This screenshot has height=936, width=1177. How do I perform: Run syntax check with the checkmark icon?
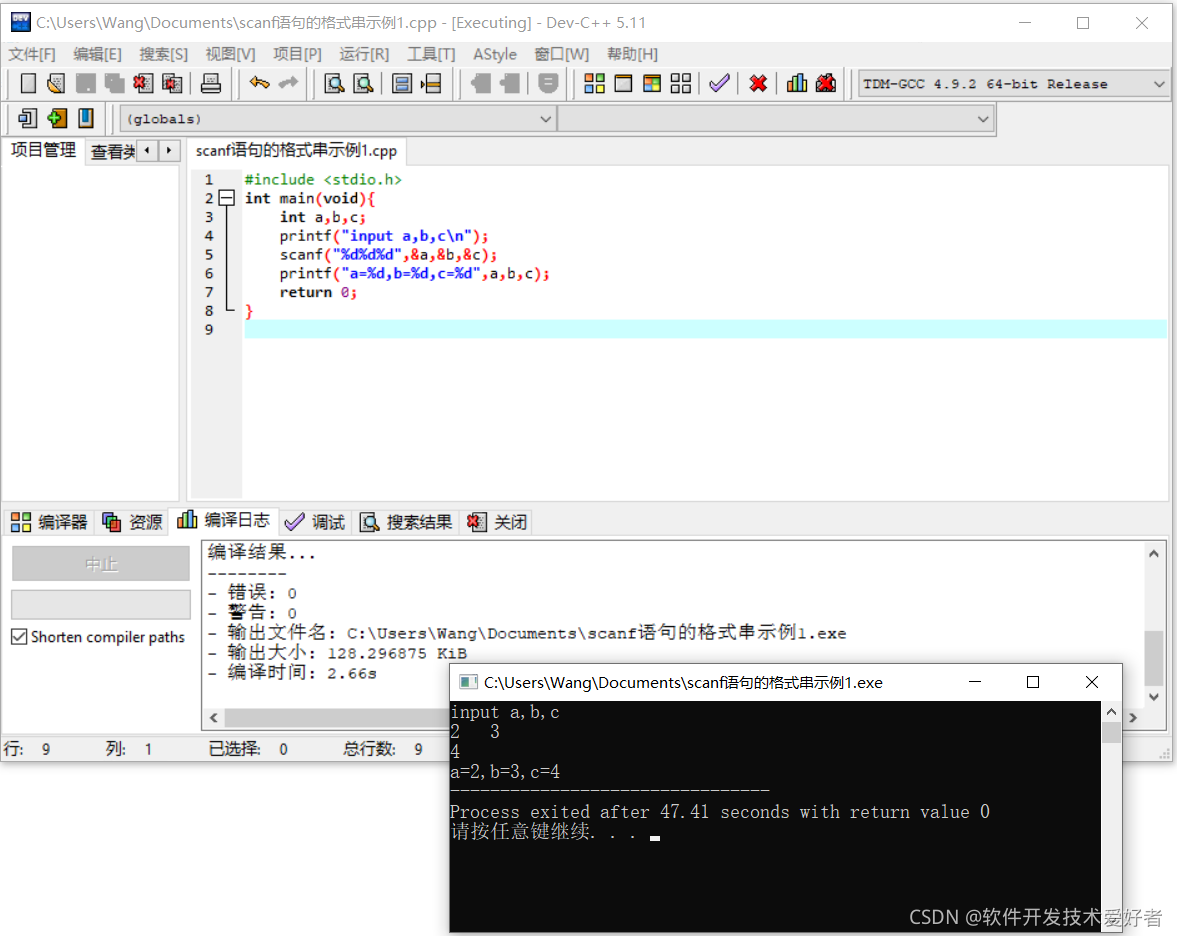click(x=719, y=83)
